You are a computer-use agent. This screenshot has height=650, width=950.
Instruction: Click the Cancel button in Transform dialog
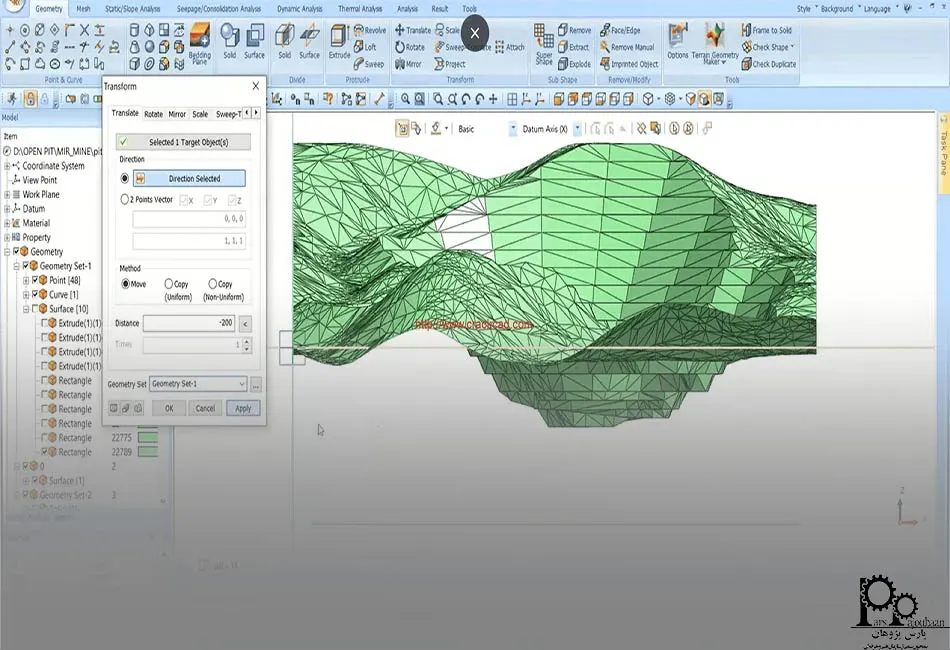coord(205,408)
